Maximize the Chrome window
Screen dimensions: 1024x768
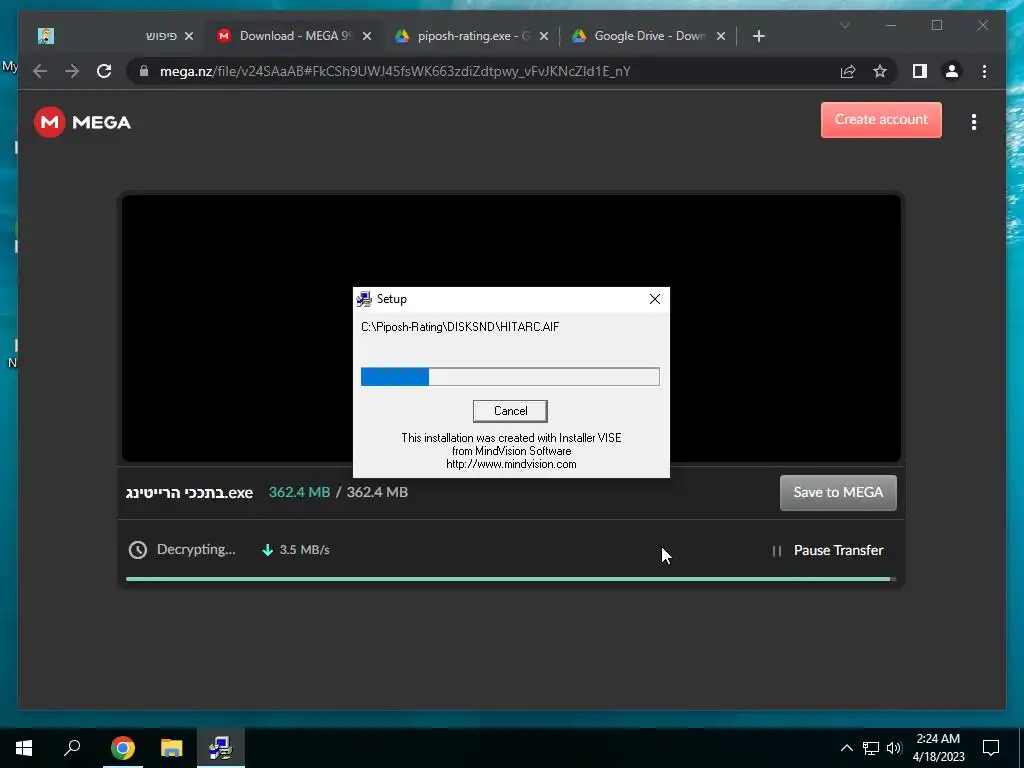click(x=936, y=25)
